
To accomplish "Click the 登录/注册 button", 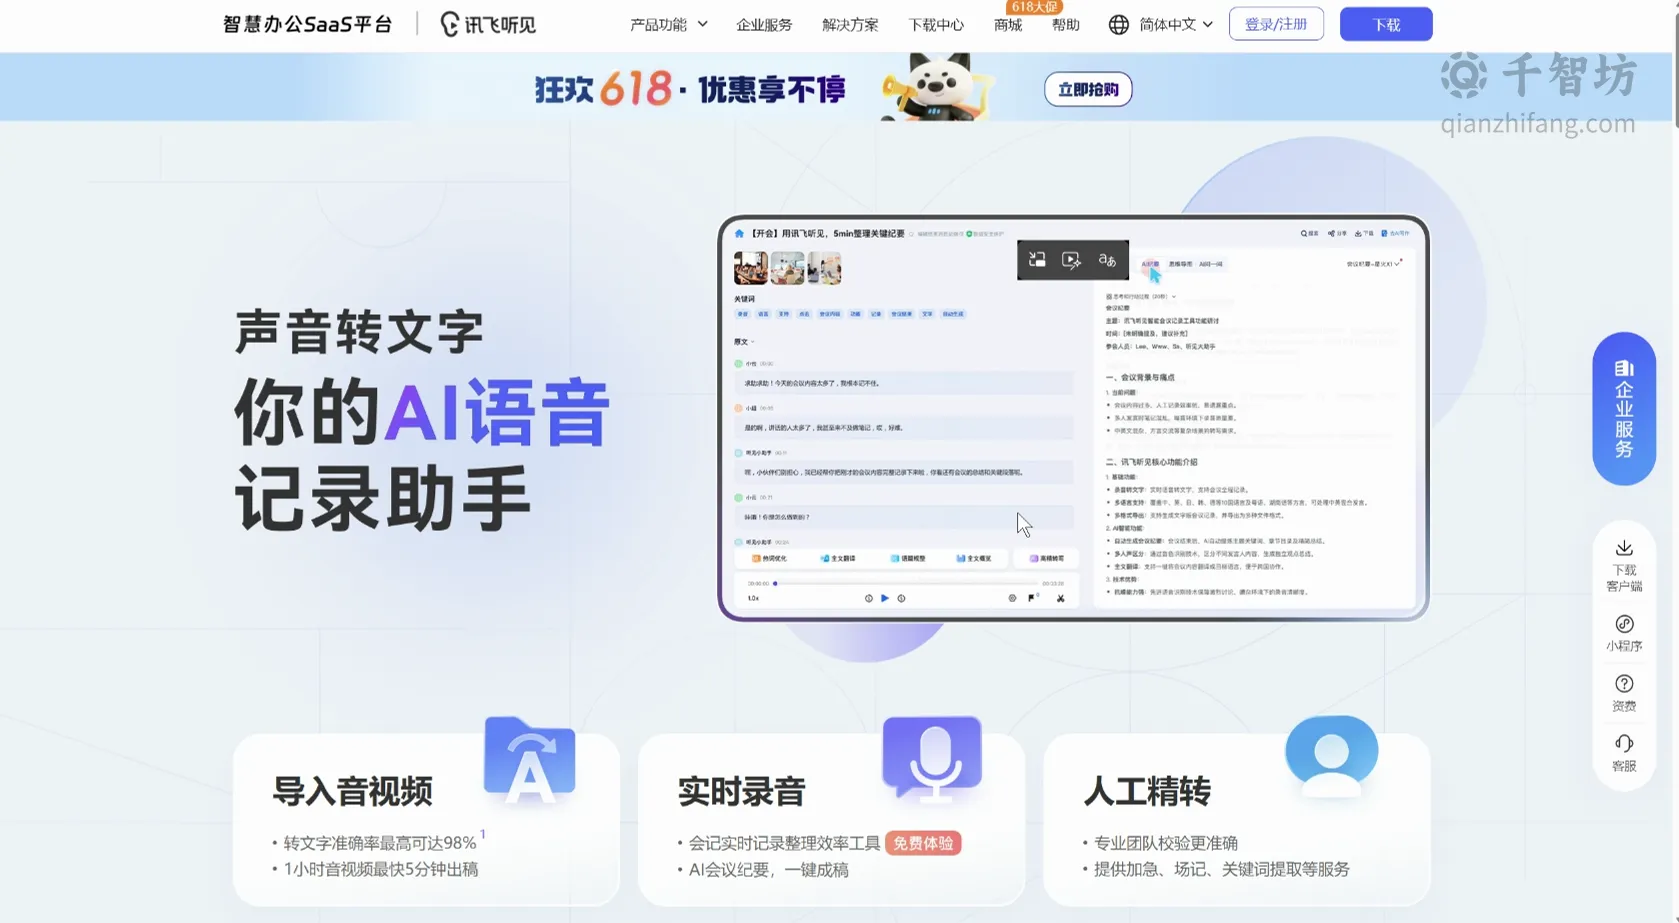I will pyautogui.click(x=1276, y=24).
